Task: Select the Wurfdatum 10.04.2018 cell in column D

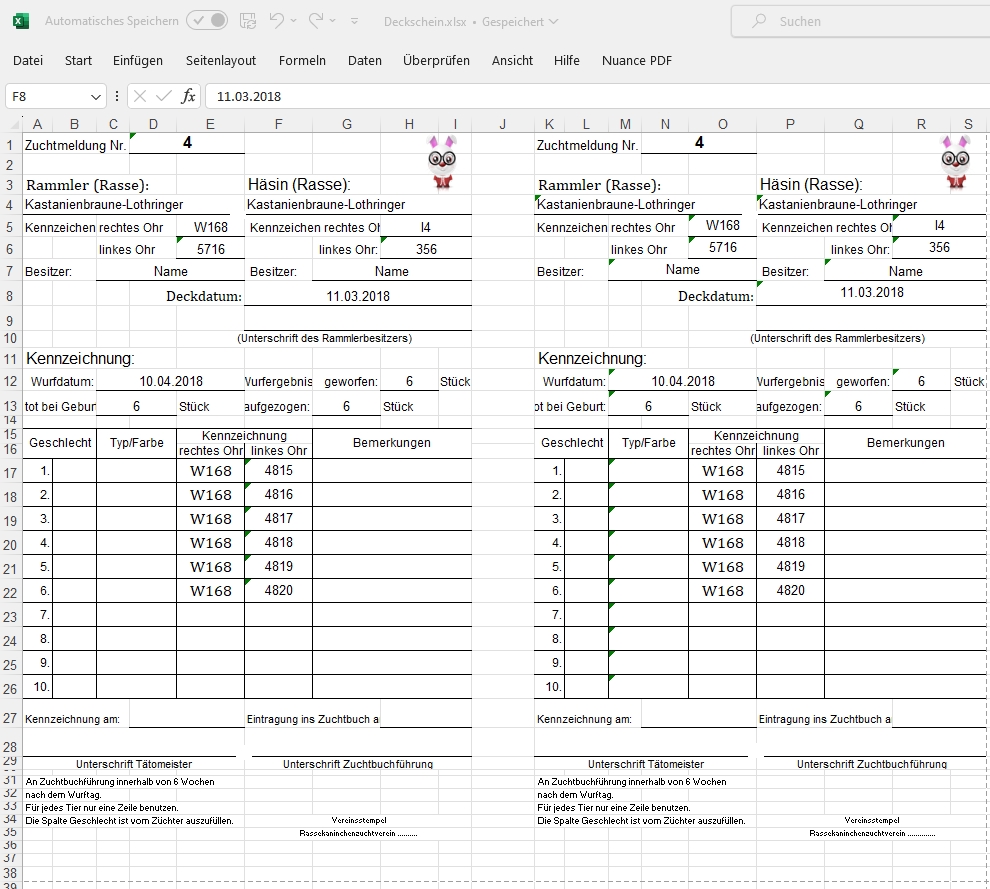Action: [x=170, y=381]
